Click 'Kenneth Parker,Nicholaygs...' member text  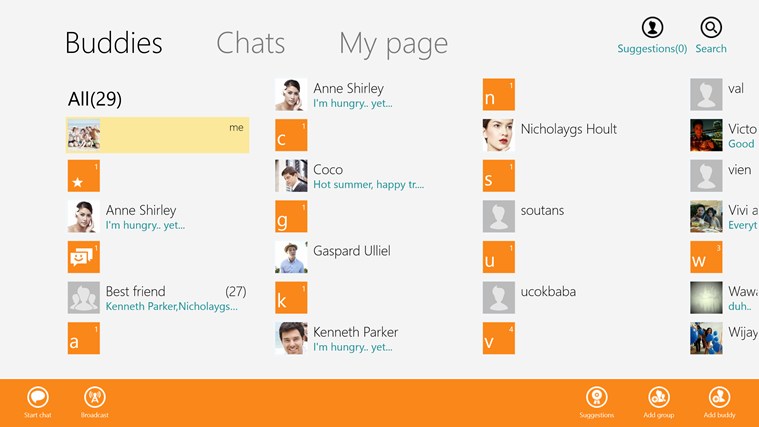(x=171, y=306)
